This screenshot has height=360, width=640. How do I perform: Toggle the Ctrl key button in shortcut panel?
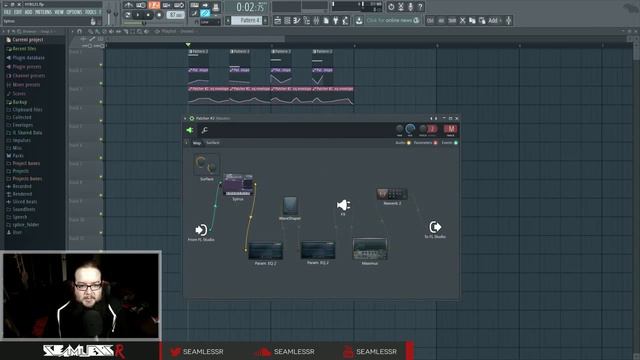pyautogui.click(x=430, y=20)
